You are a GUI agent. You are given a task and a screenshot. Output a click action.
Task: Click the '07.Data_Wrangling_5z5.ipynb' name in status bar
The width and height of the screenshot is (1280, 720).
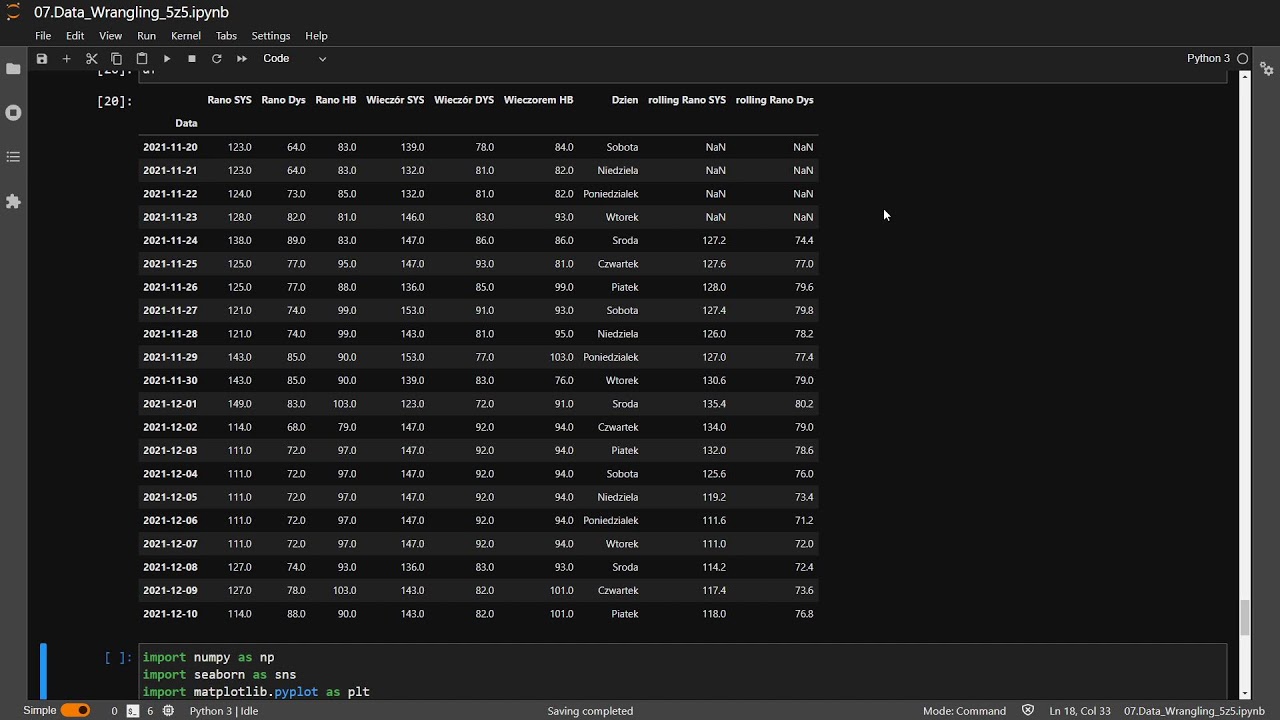(1194, 711)
